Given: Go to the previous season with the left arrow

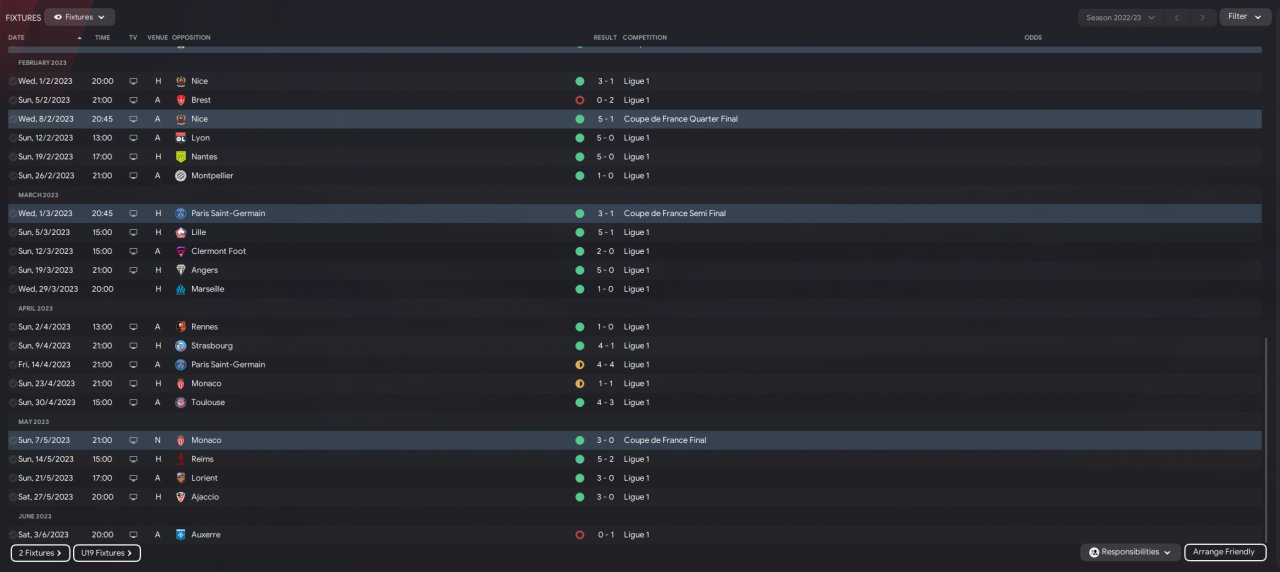Looking at the screenshot, I should pyautogui.click(x=1177, y=17).
